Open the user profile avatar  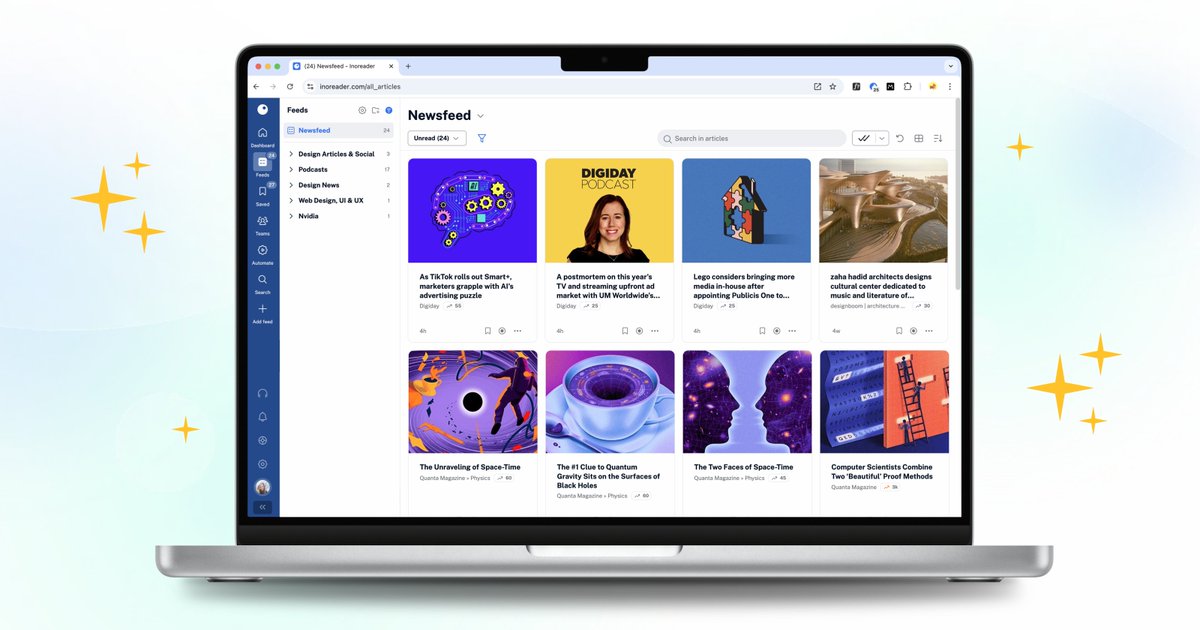point(262,487)
